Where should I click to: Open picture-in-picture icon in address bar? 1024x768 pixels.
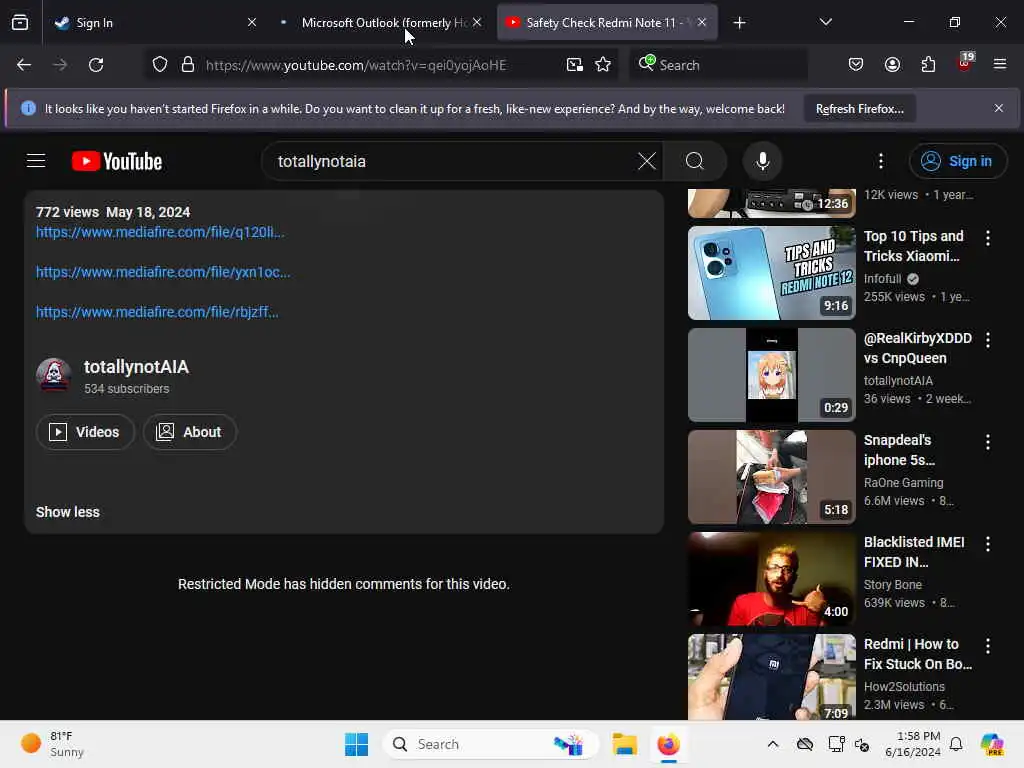575,65
